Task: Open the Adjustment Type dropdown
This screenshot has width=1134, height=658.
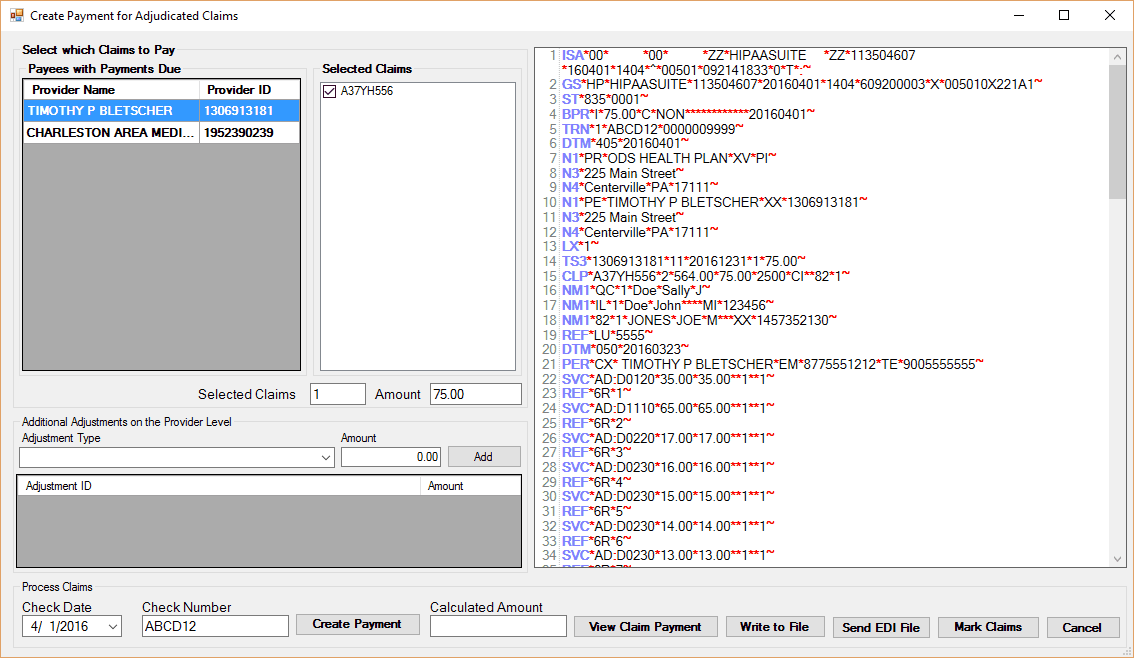Action: (x=325, y=457)
